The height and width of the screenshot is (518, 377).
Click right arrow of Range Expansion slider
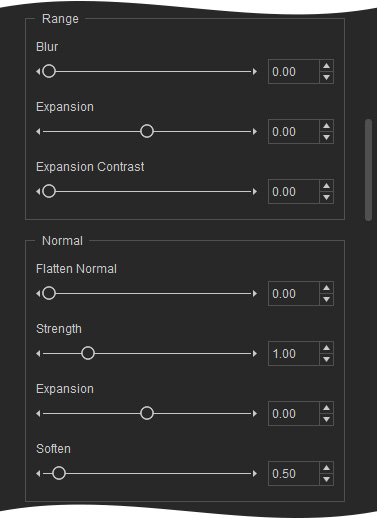[x=255, y=132]
